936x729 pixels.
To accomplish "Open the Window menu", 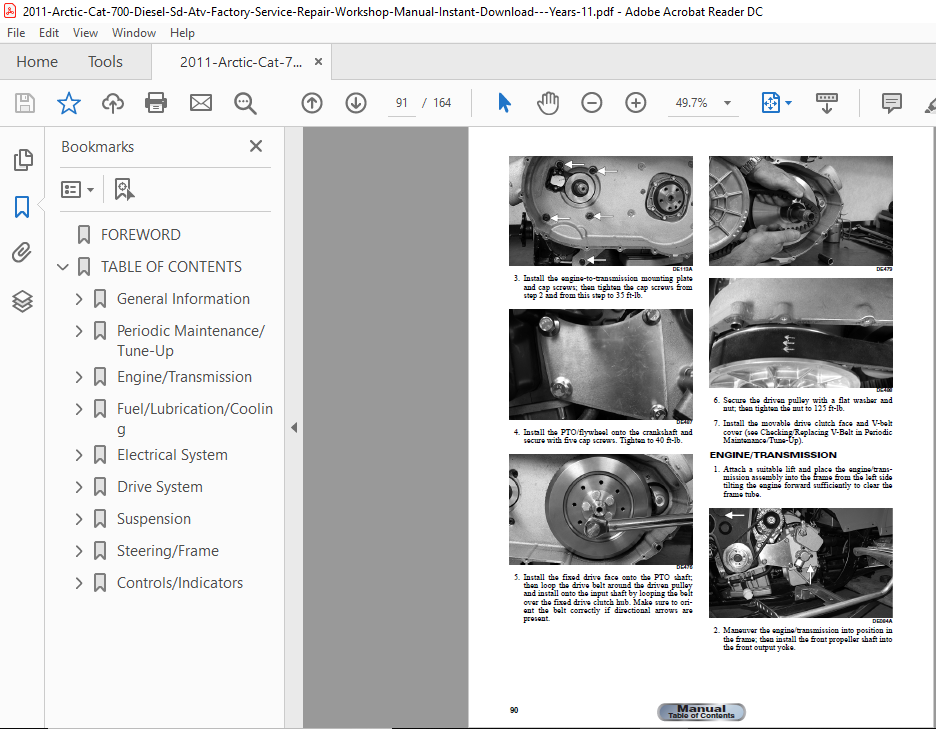I will click(x=134, y=33).
